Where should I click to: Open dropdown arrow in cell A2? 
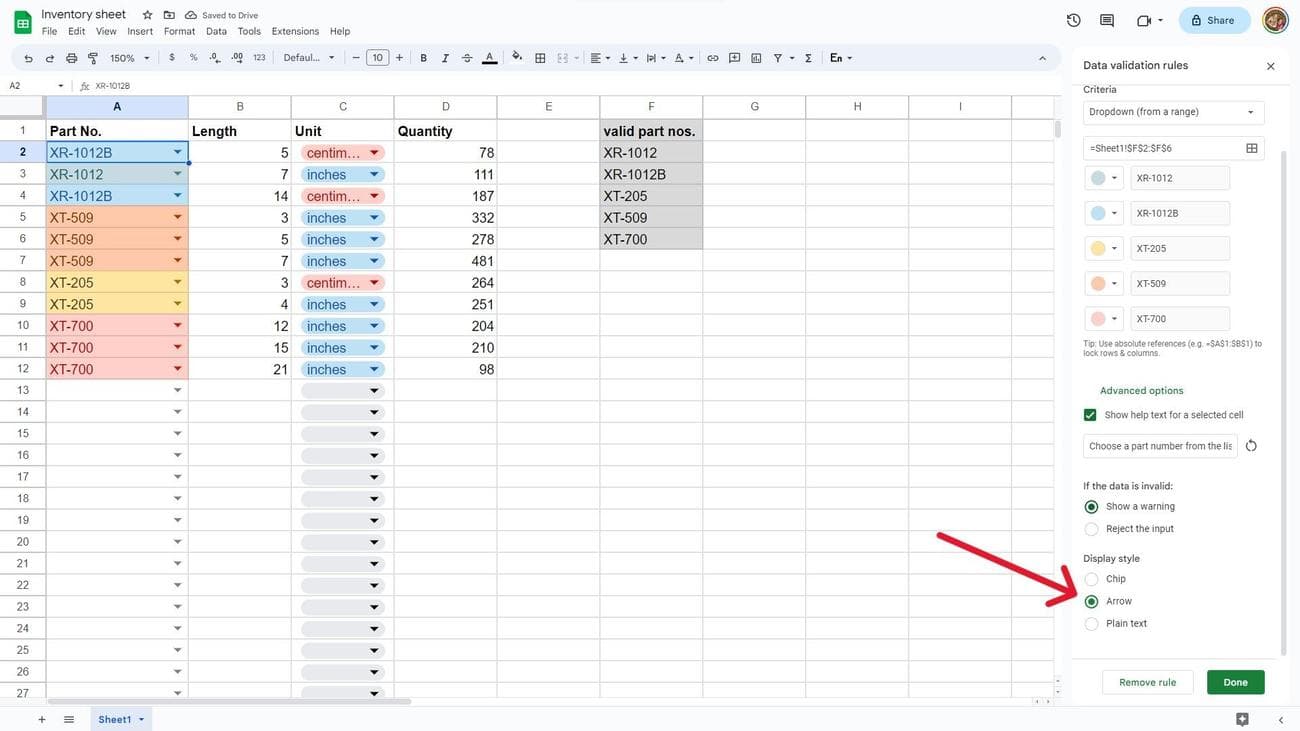pyautogui.click(x=178, y=153)
